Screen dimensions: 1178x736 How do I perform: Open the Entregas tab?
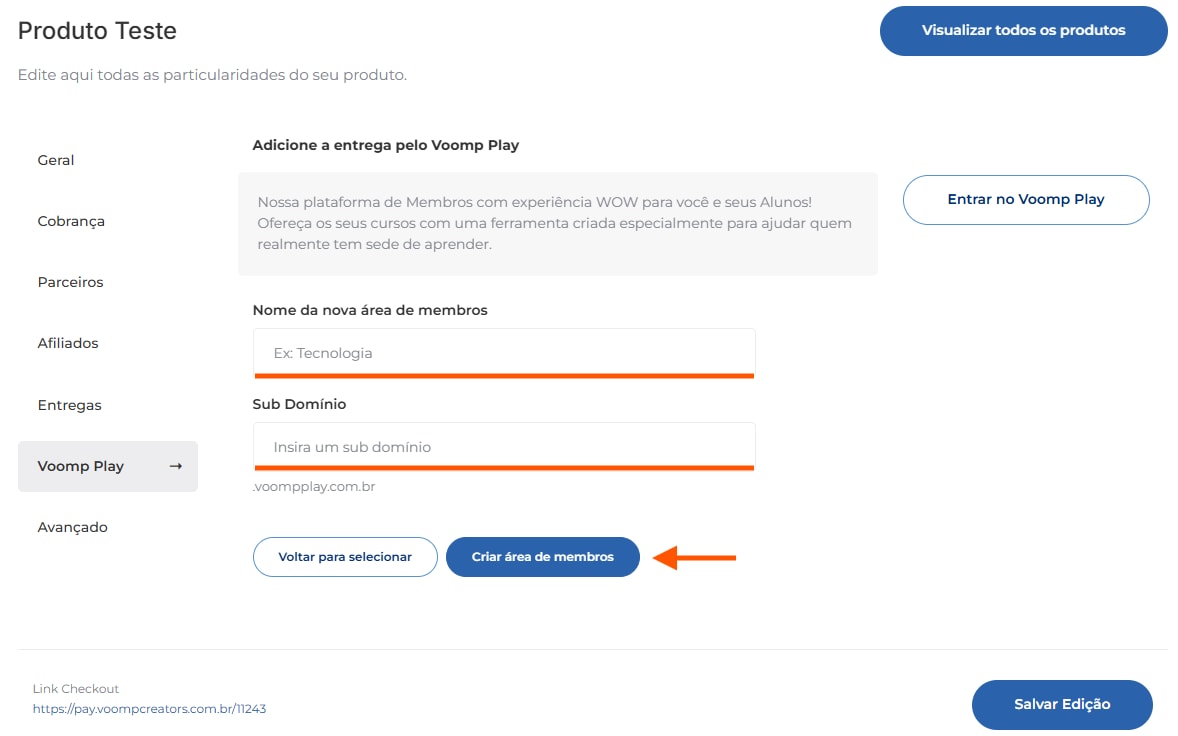[69, 405]
